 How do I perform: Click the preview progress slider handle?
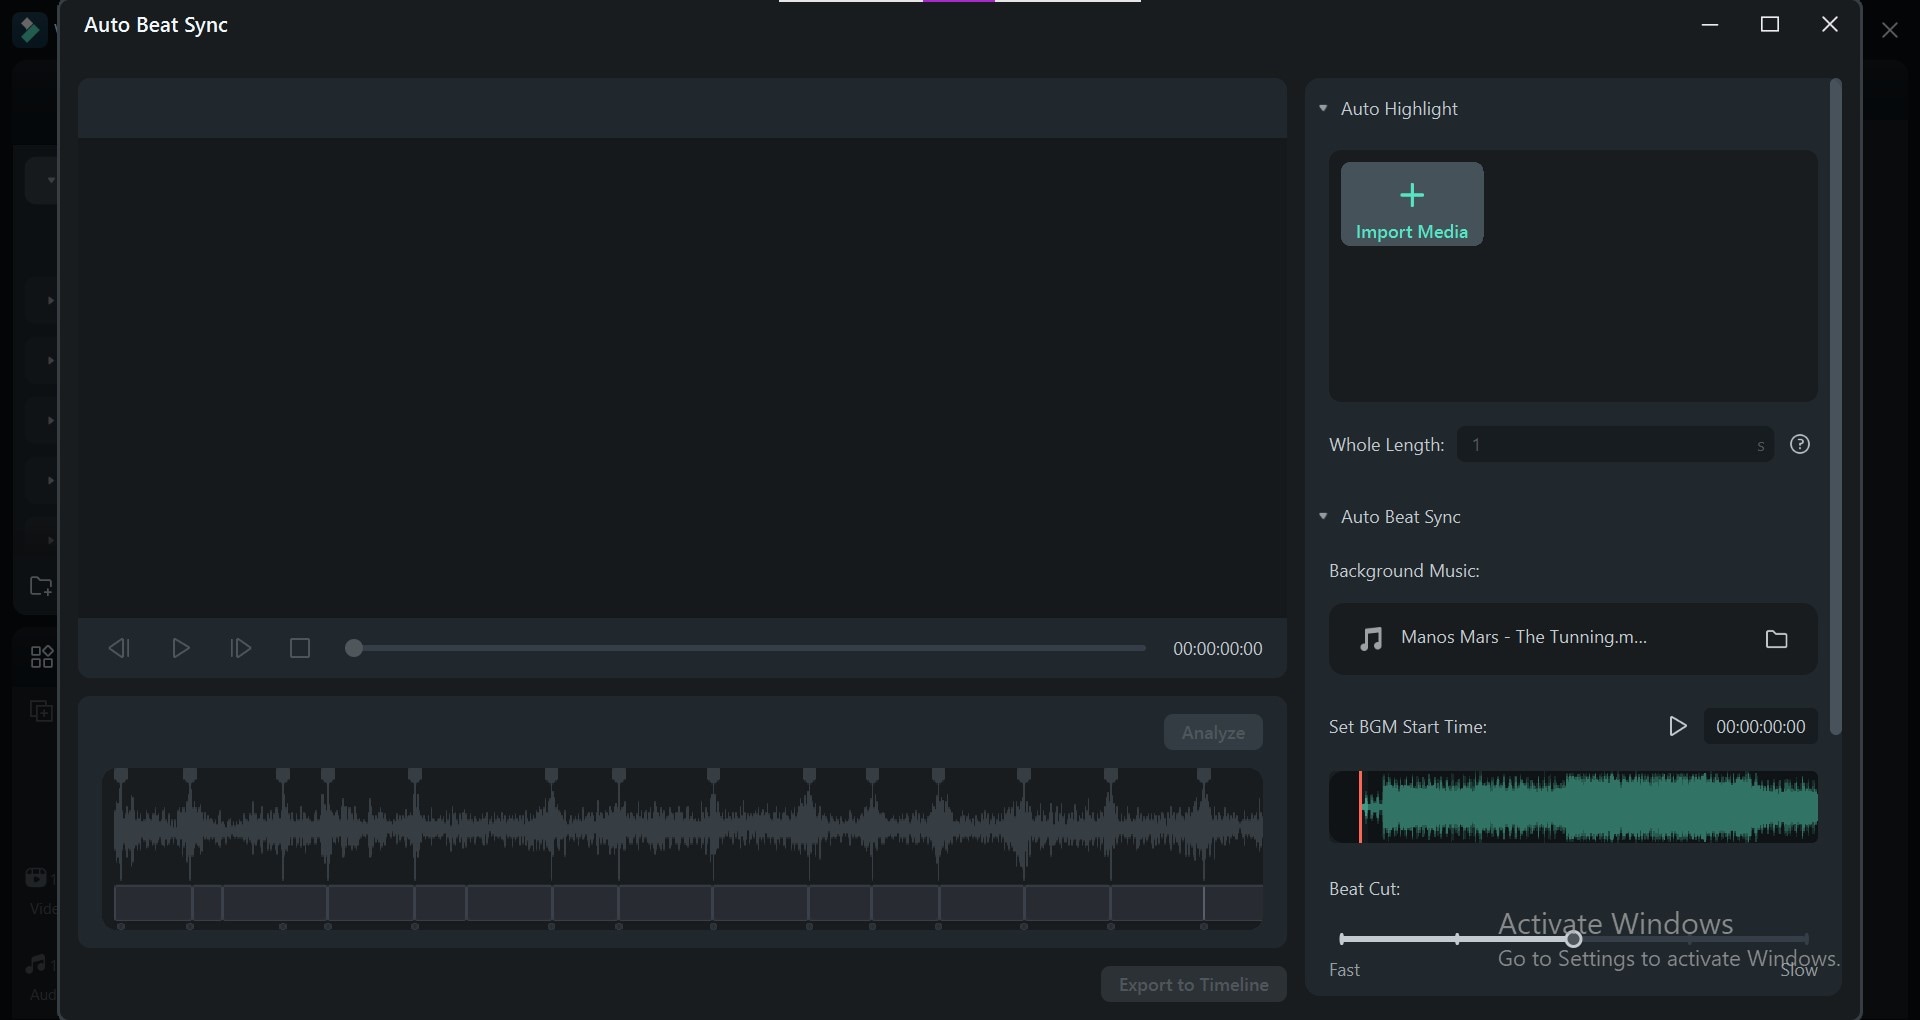[353, 648]
